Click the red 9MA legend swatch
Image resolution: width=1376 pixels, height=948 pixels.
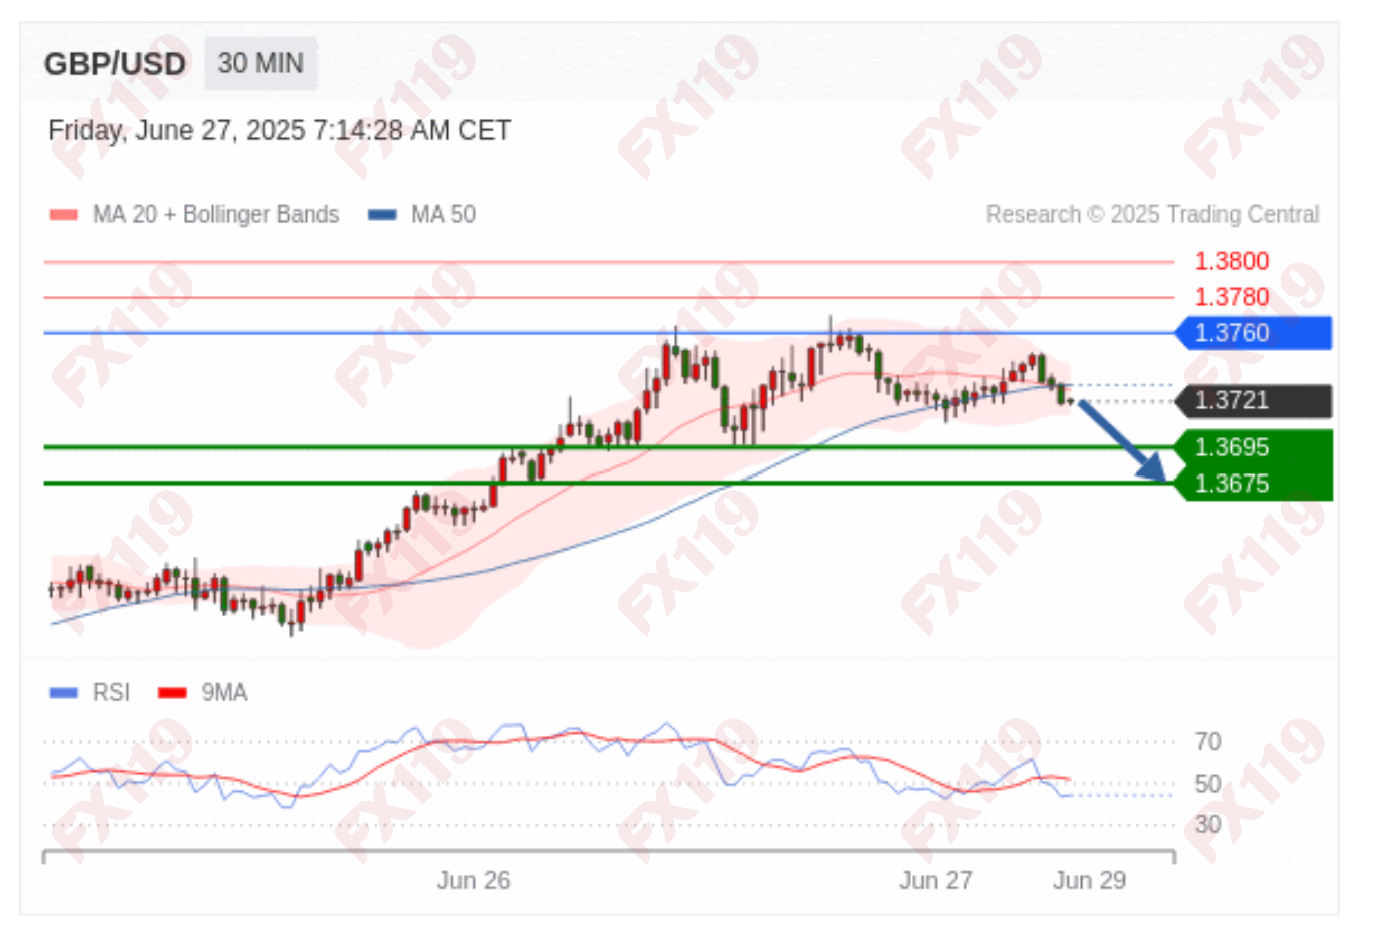coord(173,693)
